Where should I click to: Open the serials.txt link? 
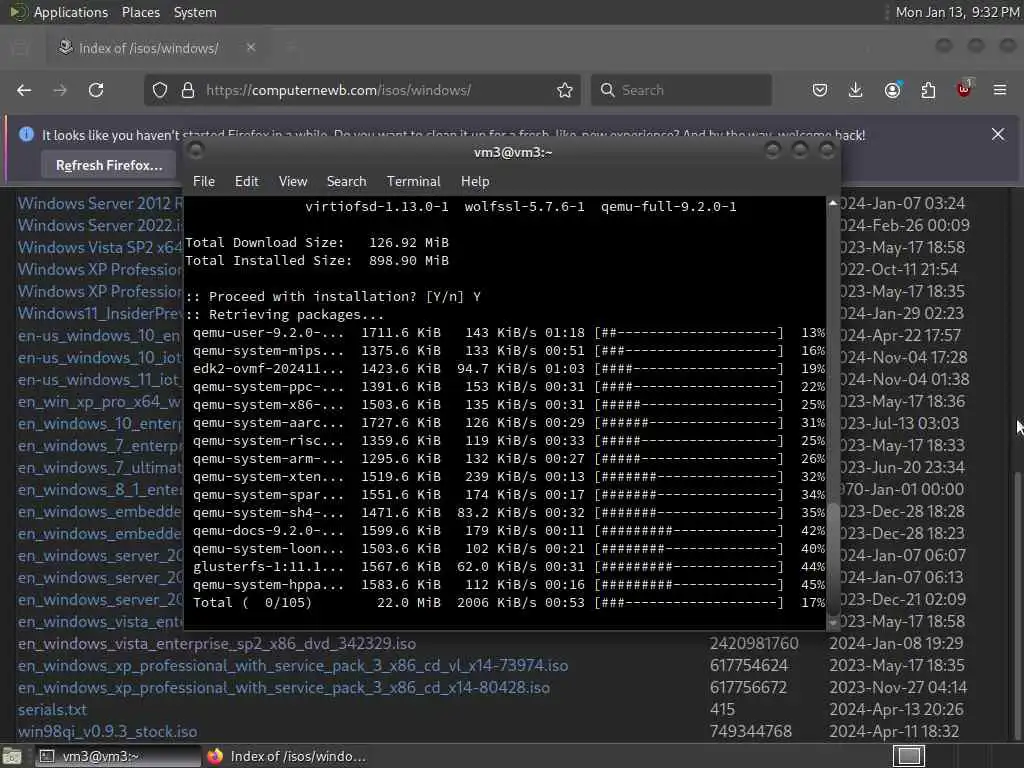pos(52,710)
